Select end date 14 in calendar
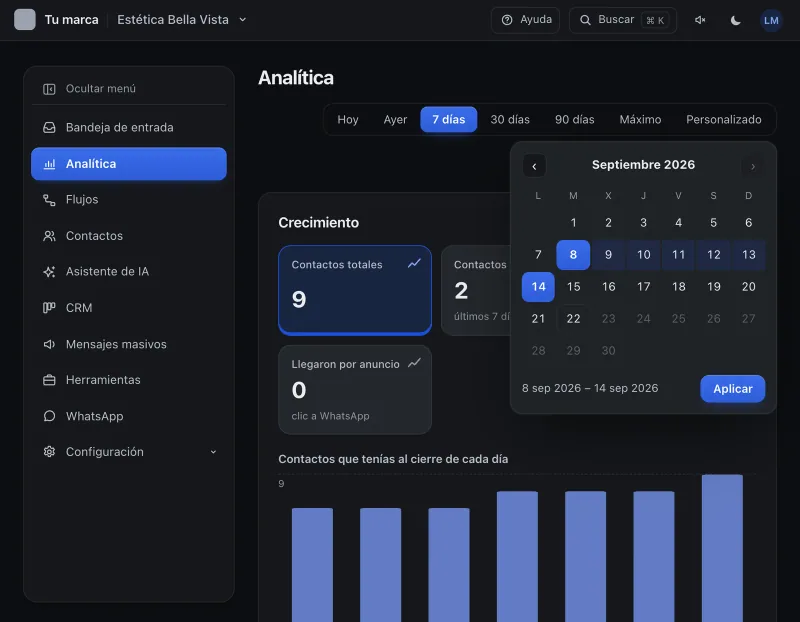Image resolution: width=800 pixels, height=622 pixels. tap(538, 287)
